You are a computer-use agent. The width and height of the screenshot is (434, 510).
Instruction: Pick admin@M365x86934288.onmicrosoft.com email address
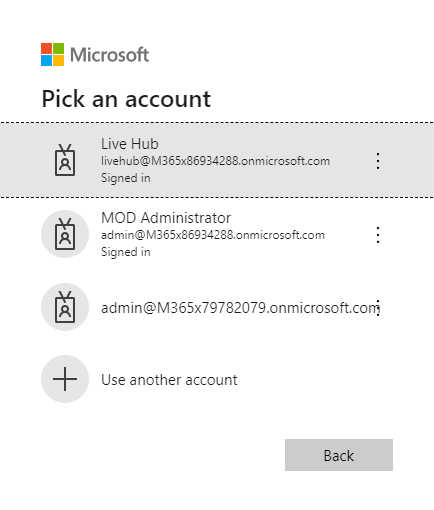click(213, 235)
